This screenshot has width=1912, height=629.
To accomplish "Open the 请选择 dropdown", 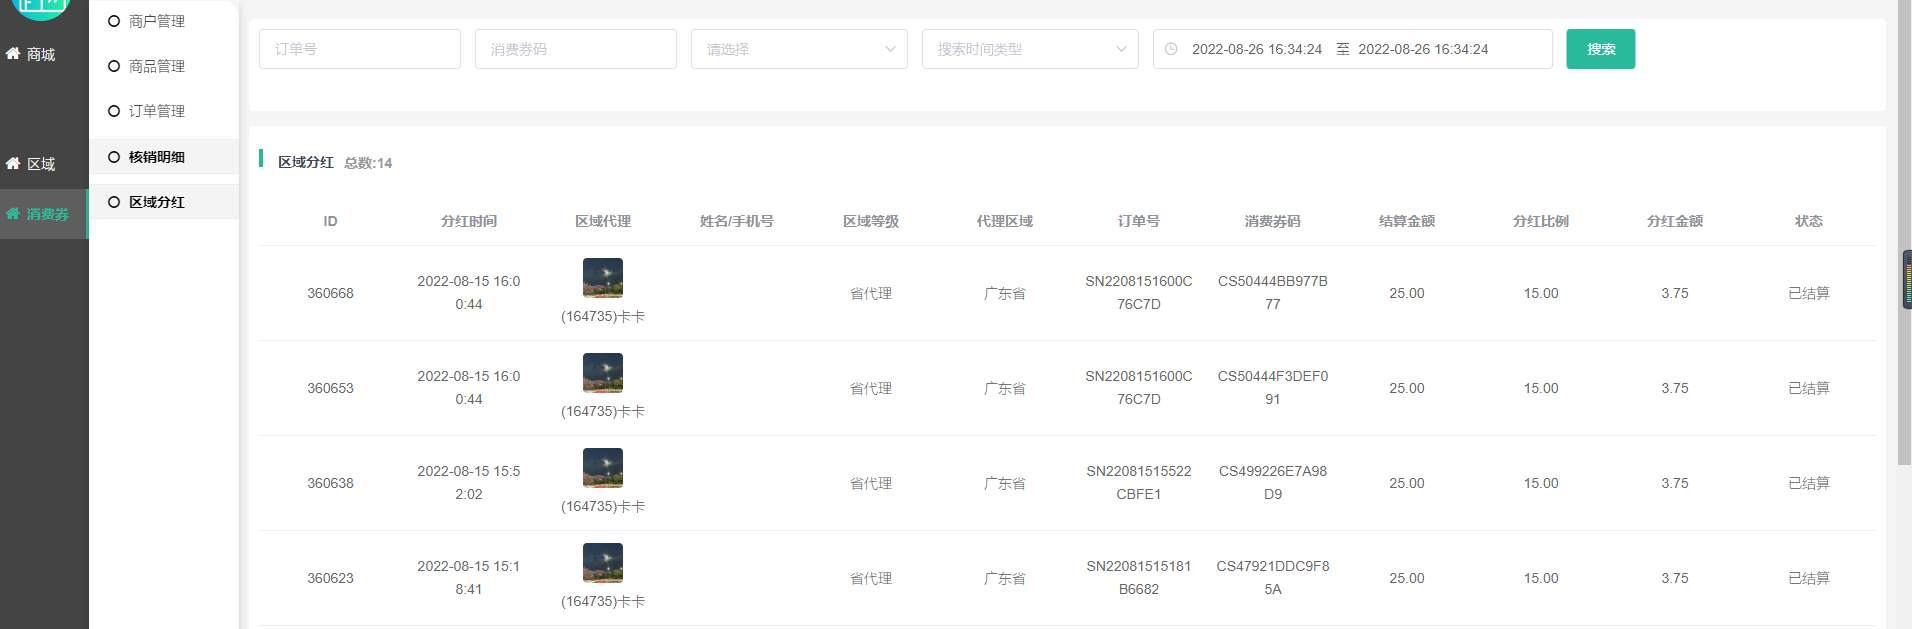I will tap(799, 49).
